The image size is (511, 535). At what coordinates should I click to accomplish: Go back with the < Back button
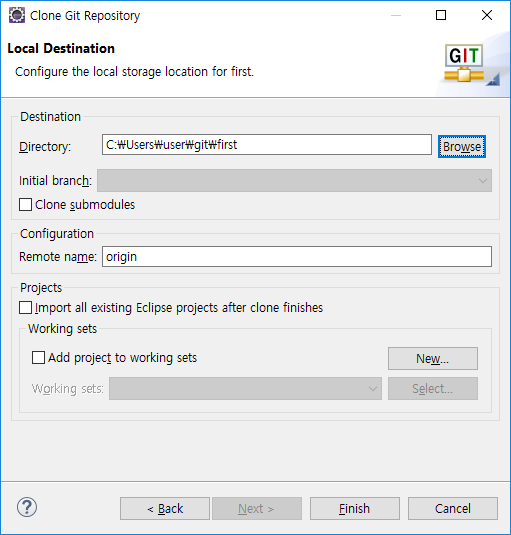pyautogui.click(x=165, y=508)
